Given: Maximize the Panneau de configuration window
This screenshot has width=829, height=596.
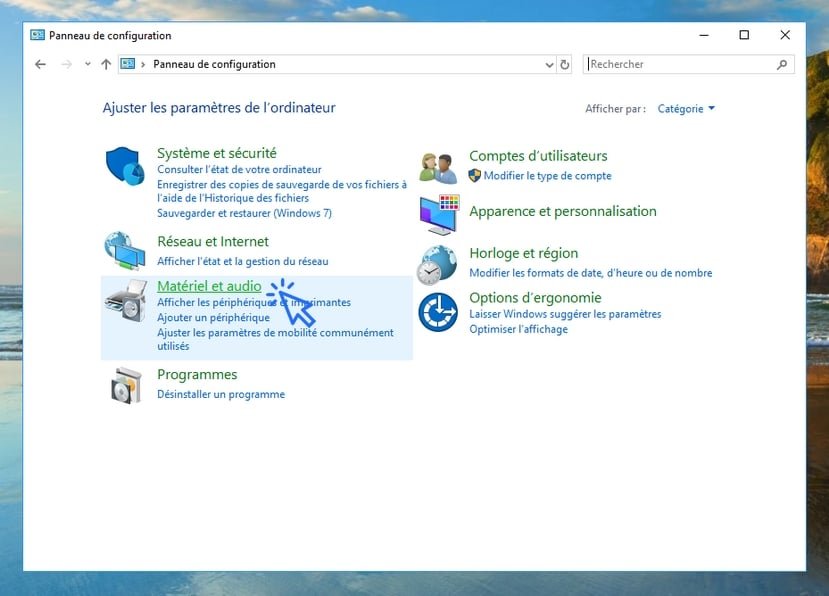Looking at the screenshot, I should [744, 35].
